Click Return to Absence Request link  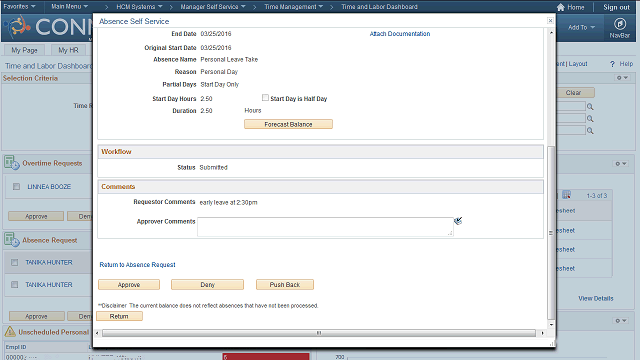(138, 265)
